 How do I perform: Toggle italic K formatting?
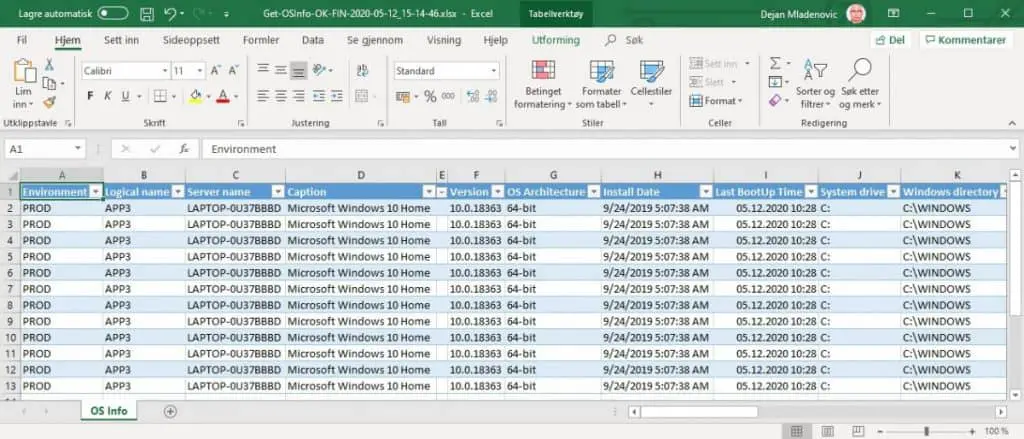point(108,96)
